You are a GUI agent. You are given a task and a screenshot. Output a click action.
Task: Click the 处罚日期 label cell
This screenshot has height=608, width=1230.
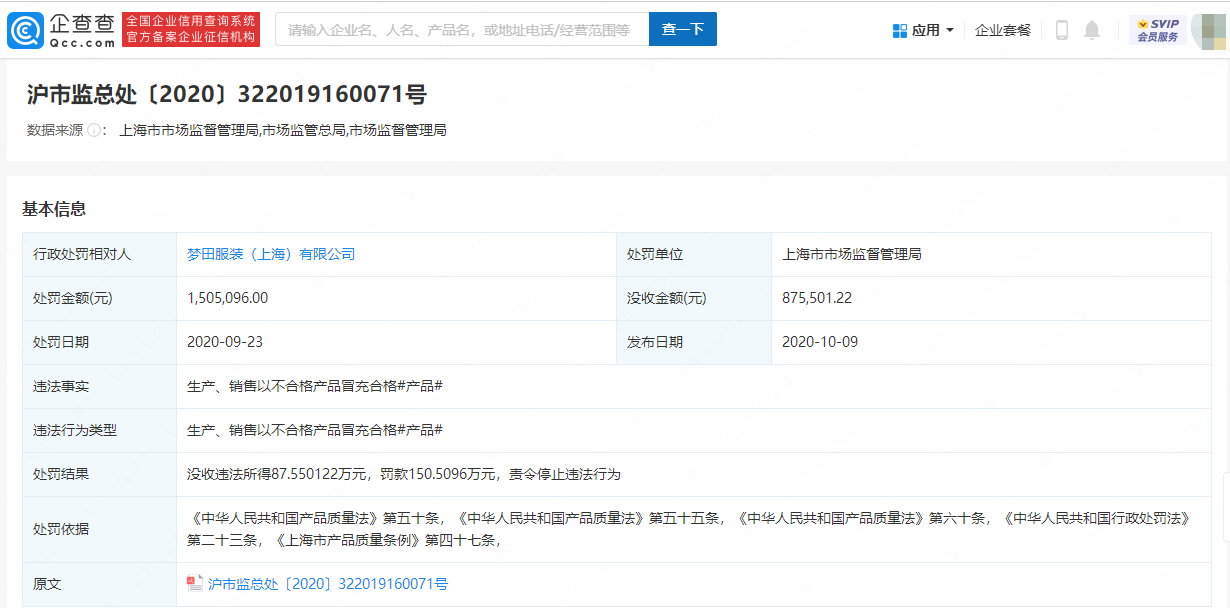99,342
